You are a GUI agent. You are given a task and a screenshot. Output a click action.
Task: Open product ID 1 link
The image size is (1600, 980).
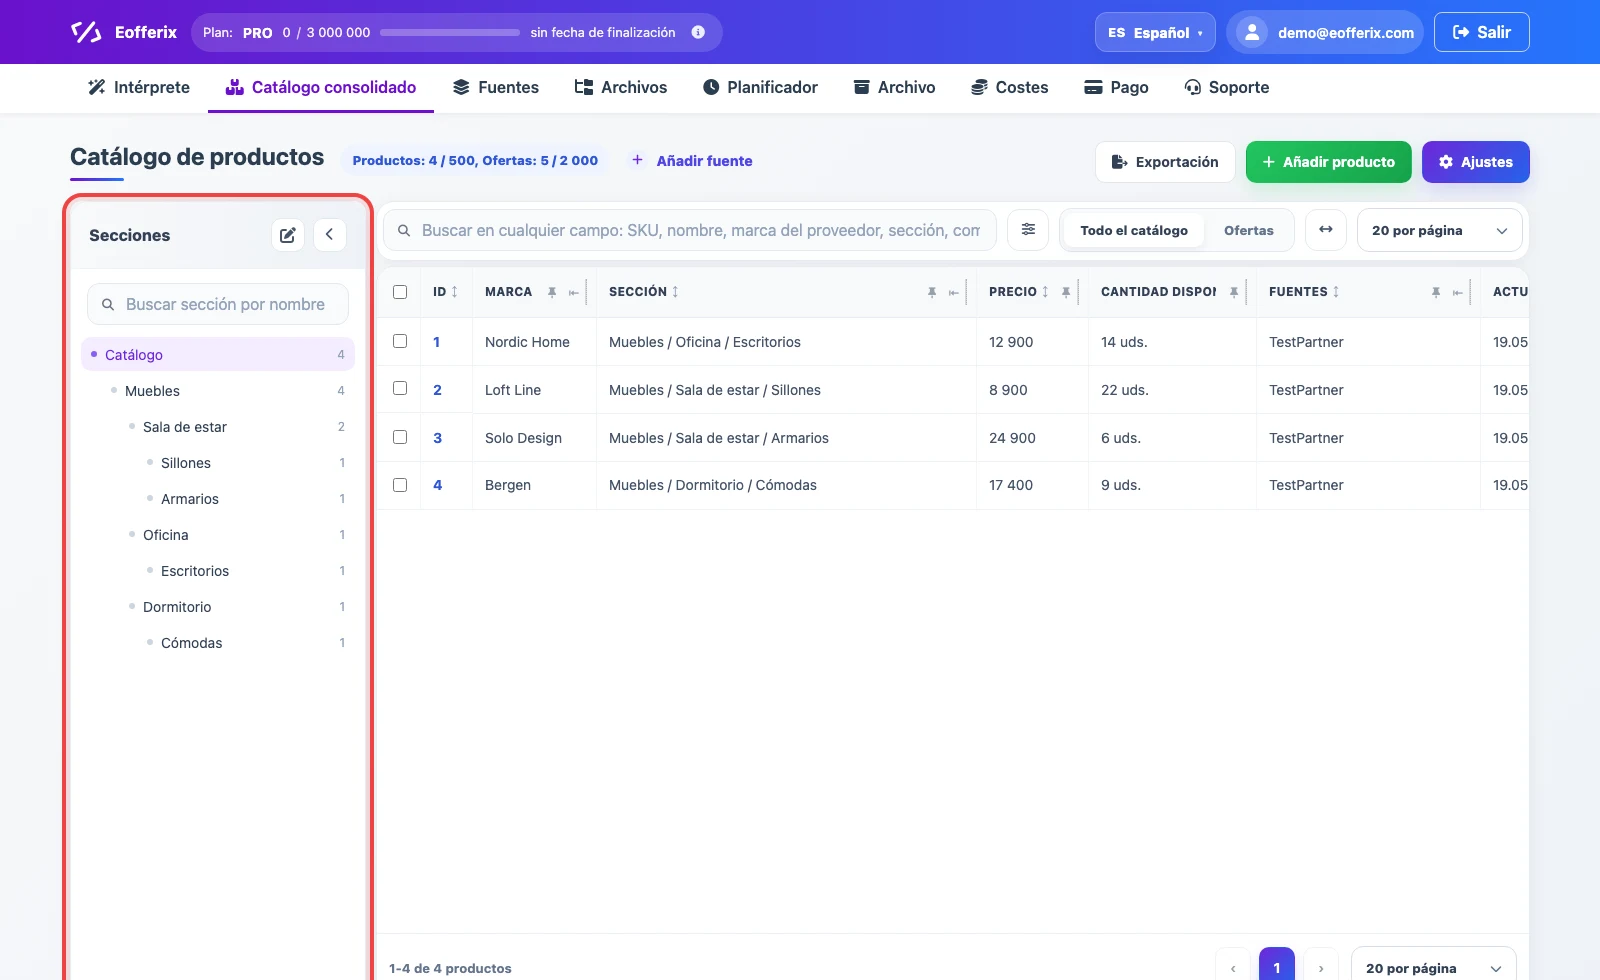pyautogui.click(x=436, y=342)
